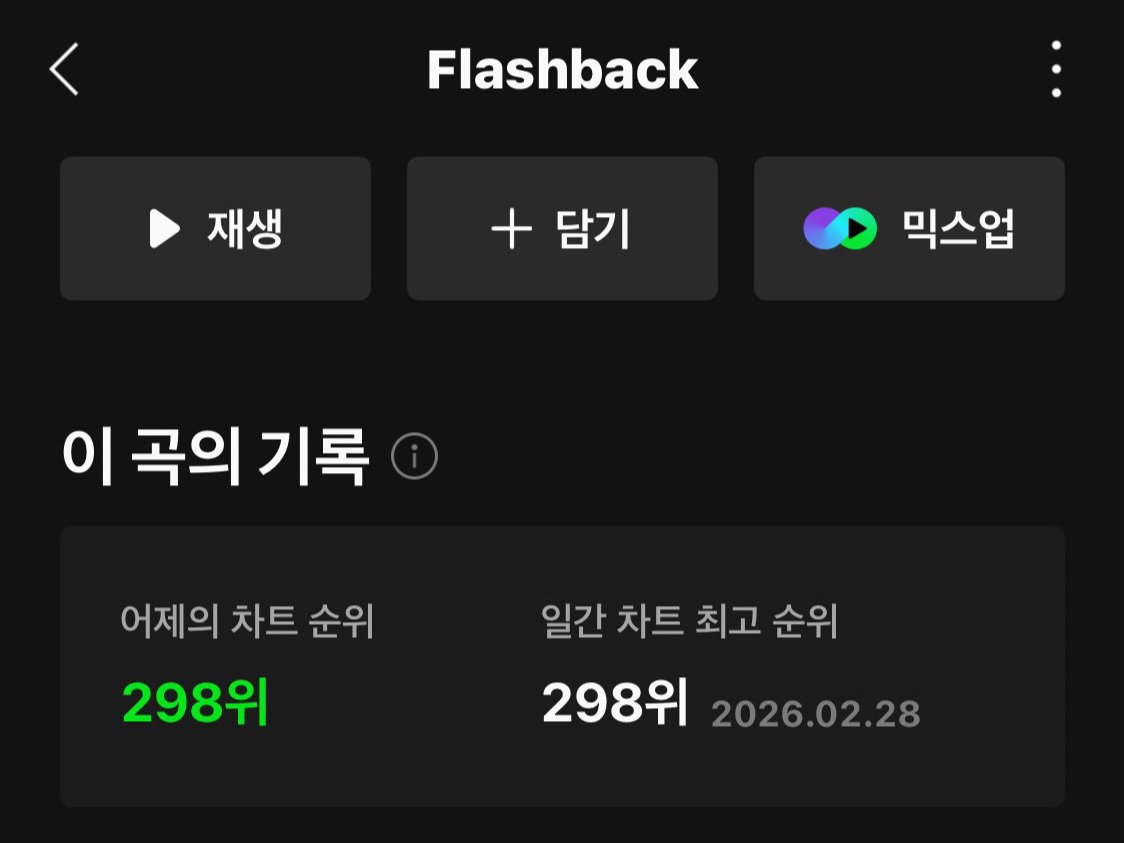
Task: Click the 어제의 차트 순위 label
Action: (x=247, y=620)
